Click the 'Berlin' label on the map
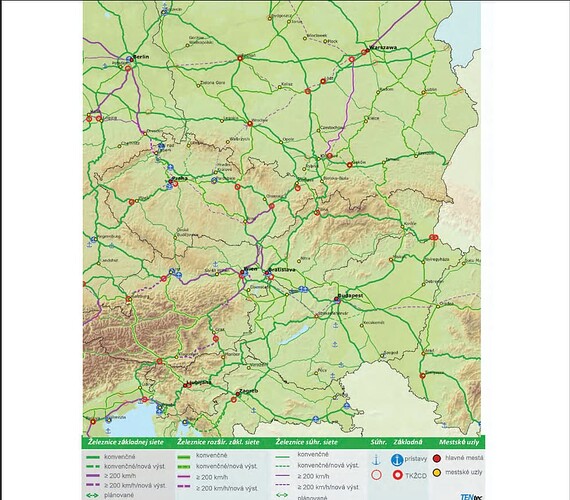 [141, 57]
